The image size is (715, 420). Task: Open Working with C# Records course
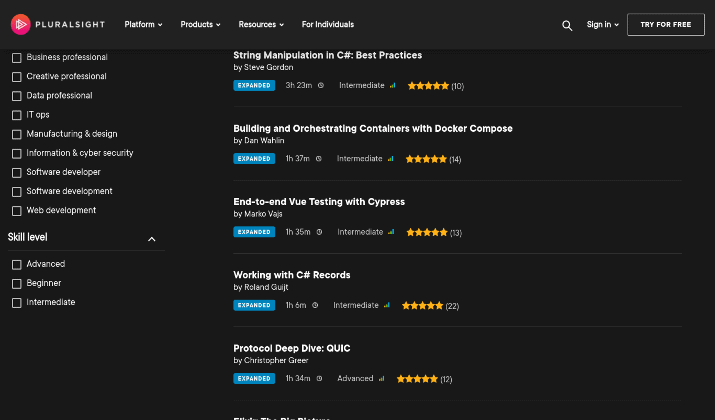pos(292,275)
